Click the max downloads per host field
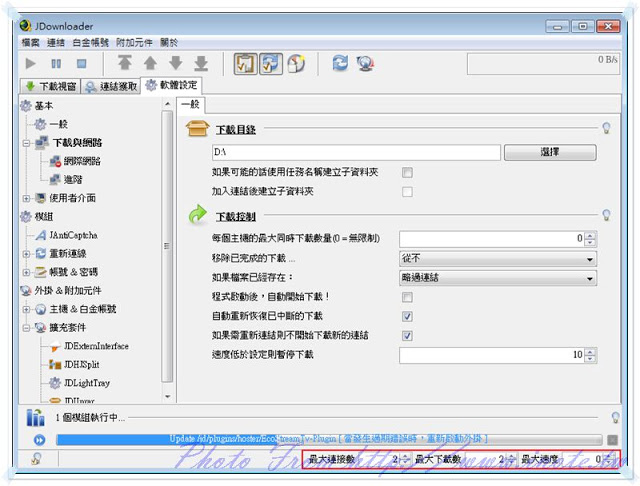Viewport: 640px width, 486px height. coord(491,239)
